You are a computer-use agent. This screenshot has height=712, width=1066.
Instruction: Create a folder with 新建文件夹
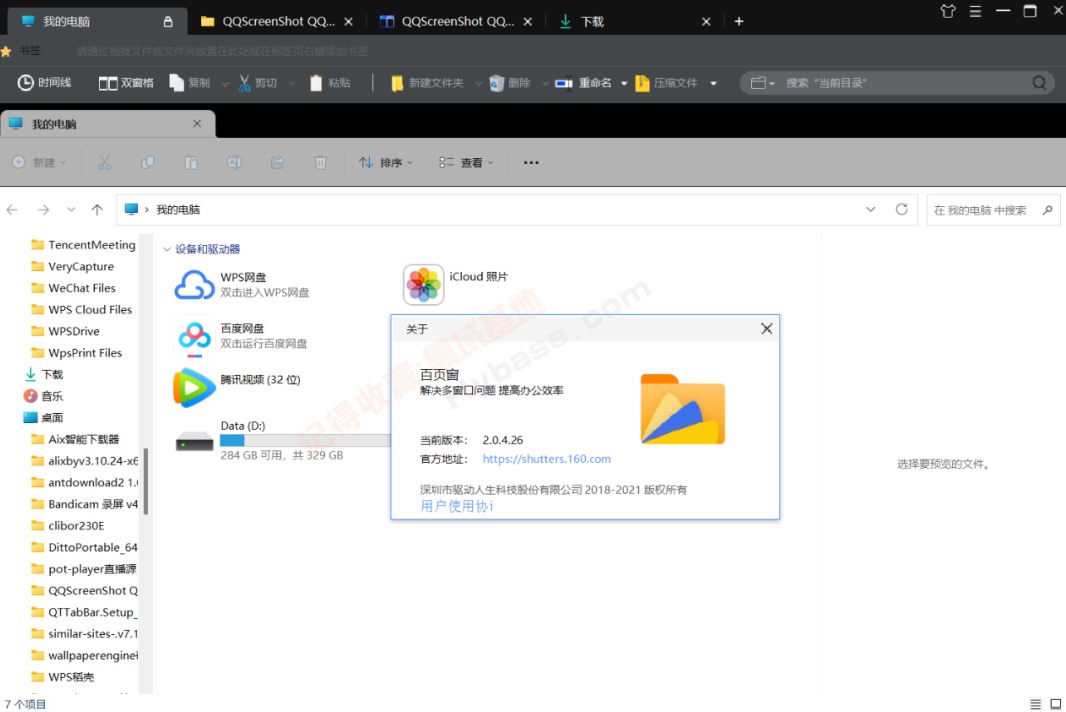point(427,82)
